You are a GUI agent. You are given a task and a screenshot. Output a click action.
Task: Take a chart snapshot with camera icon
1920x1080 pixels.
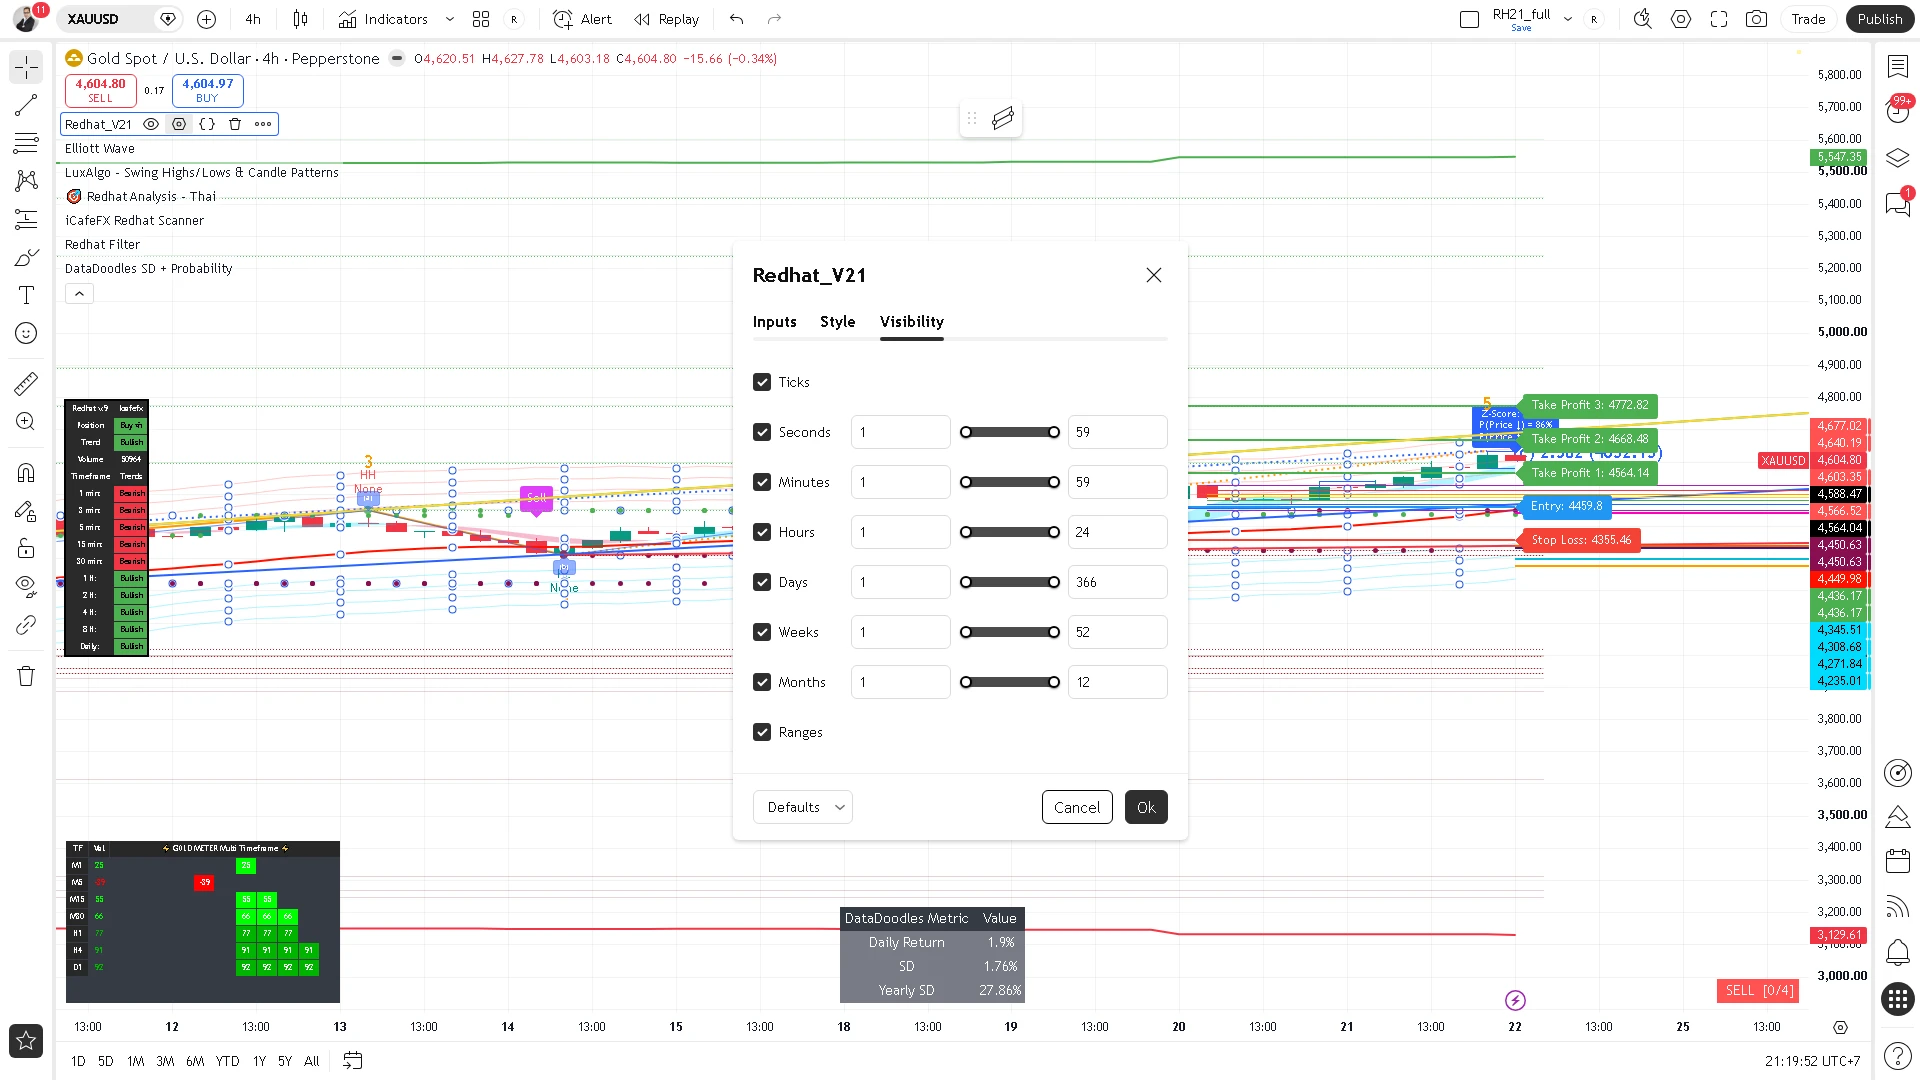pos(1756,19)
